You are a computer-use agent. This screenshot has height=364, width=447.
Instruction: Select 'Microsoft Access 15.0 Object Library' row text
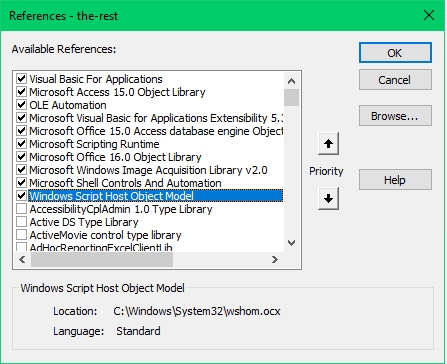[117, 92]
